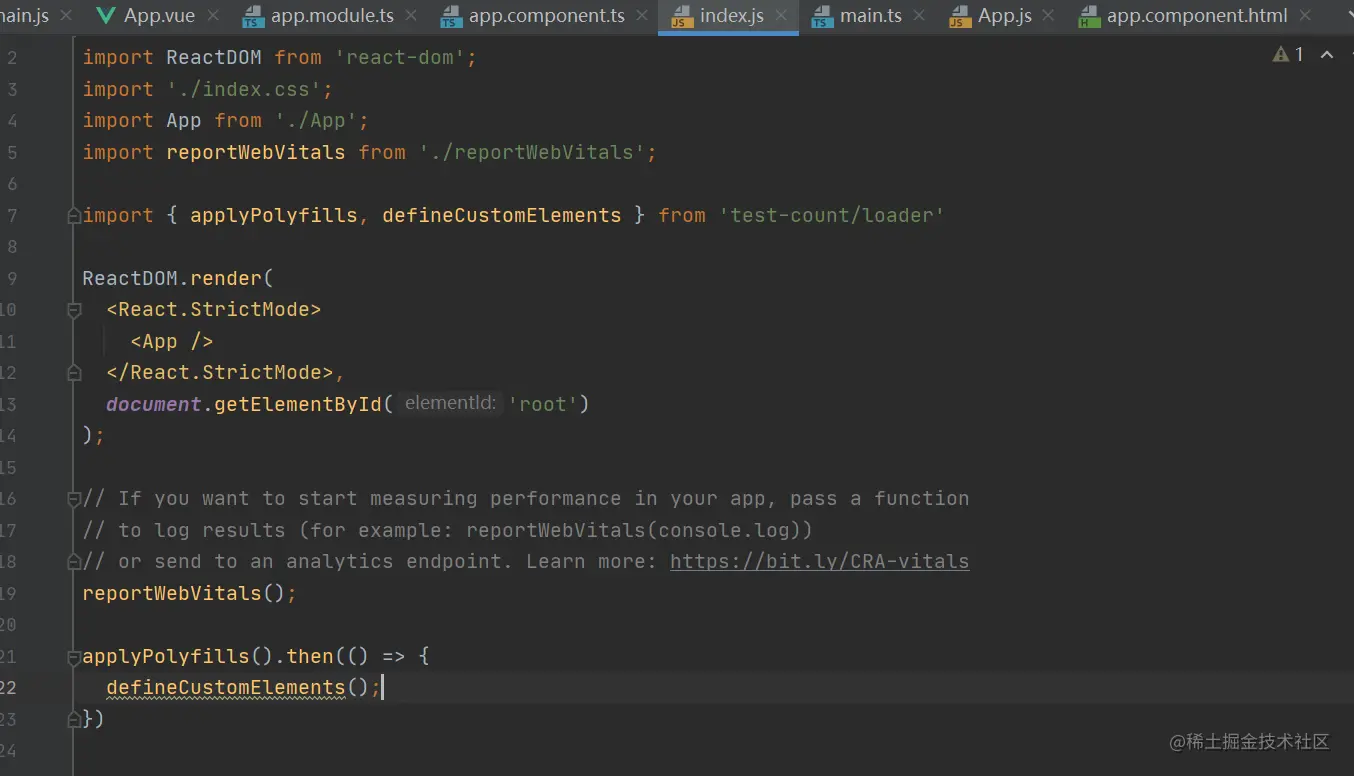Close the App.vue tab
The width and height of the screenshot is (1354, 776).
point(213,16)
